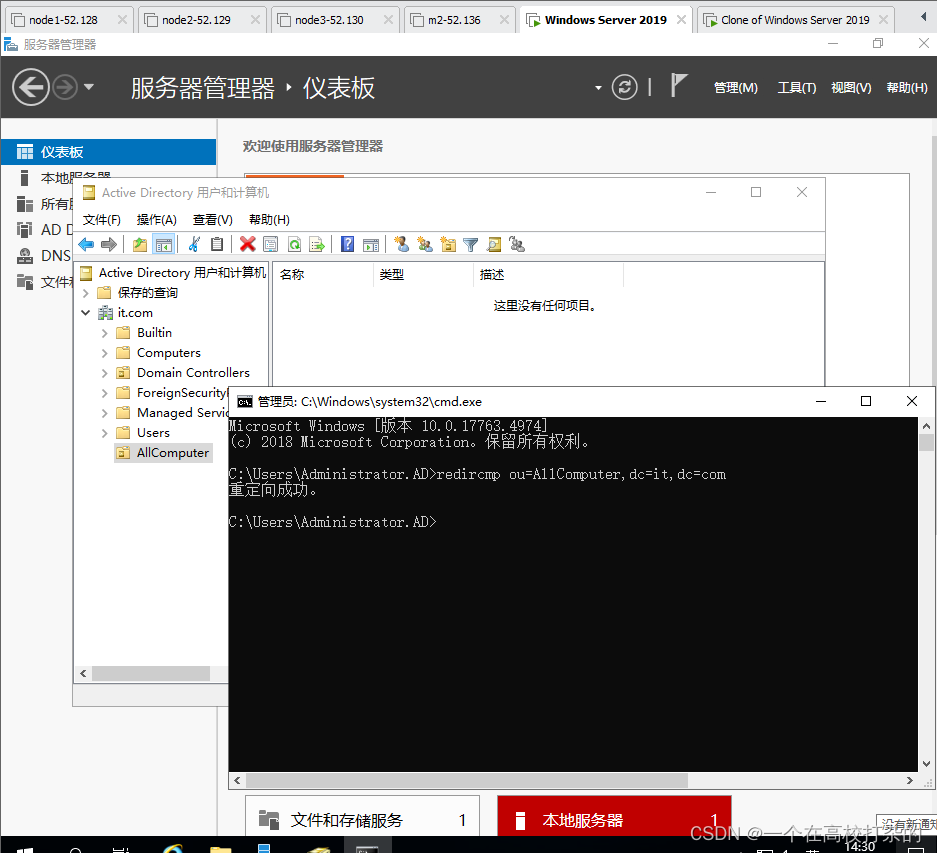This screenshot has width=937, height=853.
Task: Delete selected object with red X
Action: point(247,244)
